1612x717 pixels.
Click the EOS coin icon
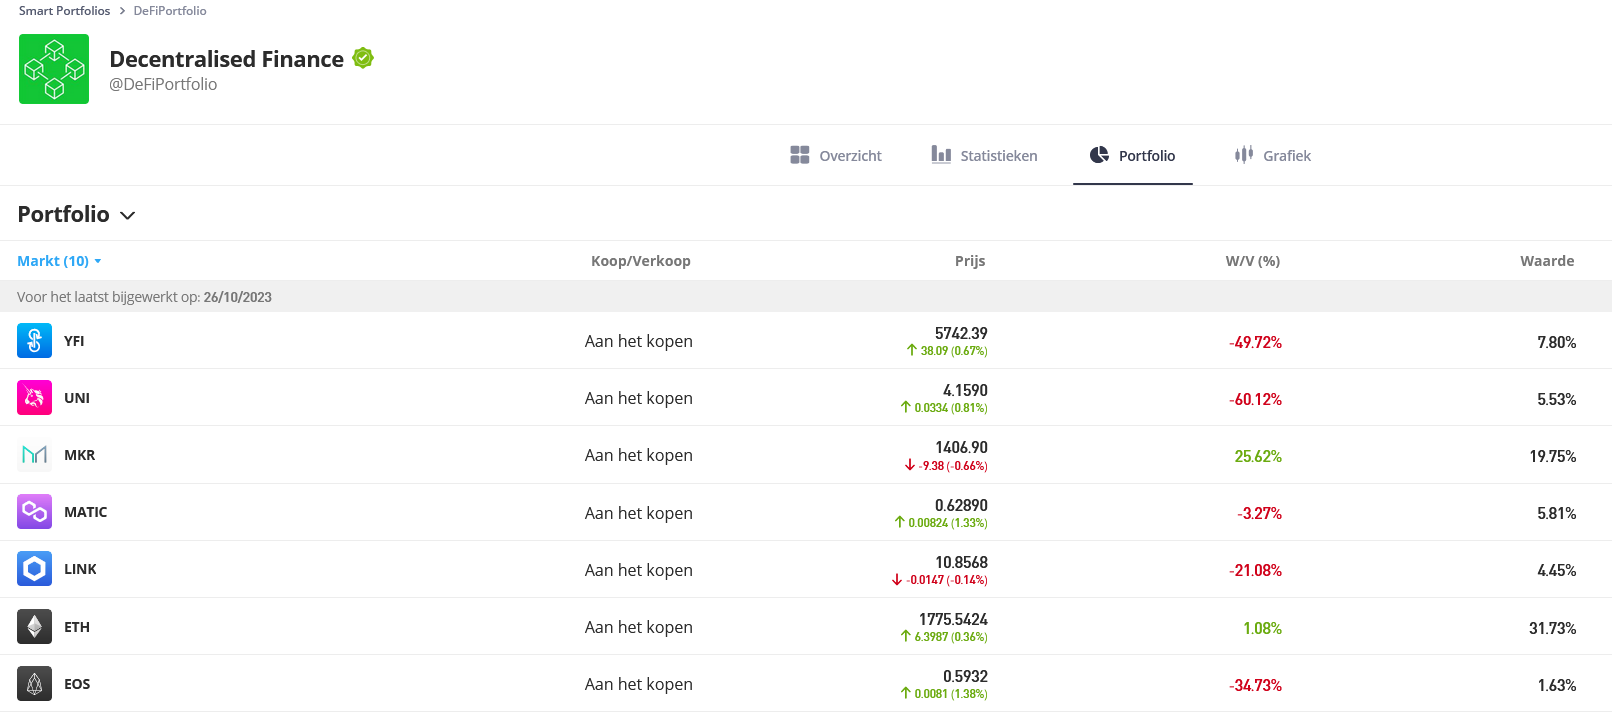[34, 683]
